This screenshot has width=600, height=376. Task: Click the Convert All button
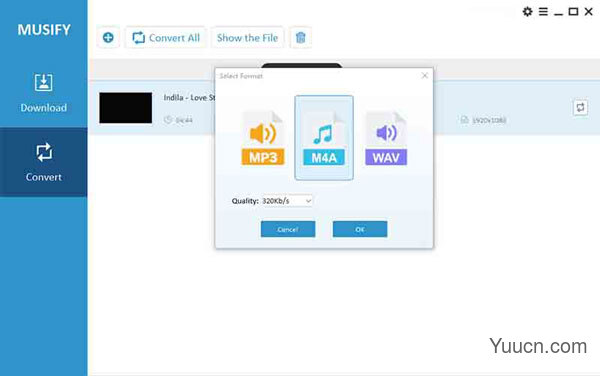pyautogui.click(x=166, y=37)
